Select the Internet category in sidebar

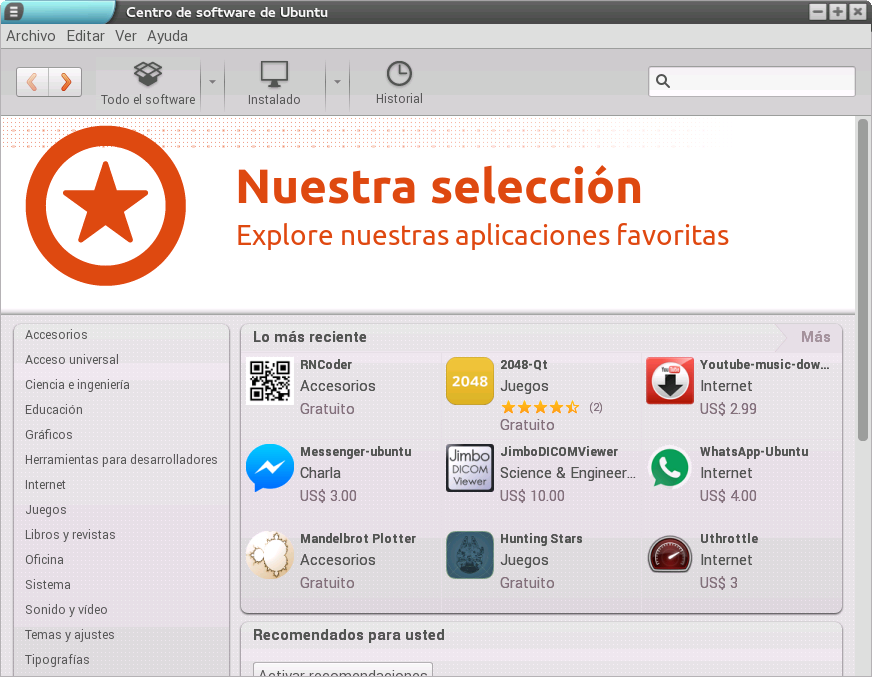45,485
